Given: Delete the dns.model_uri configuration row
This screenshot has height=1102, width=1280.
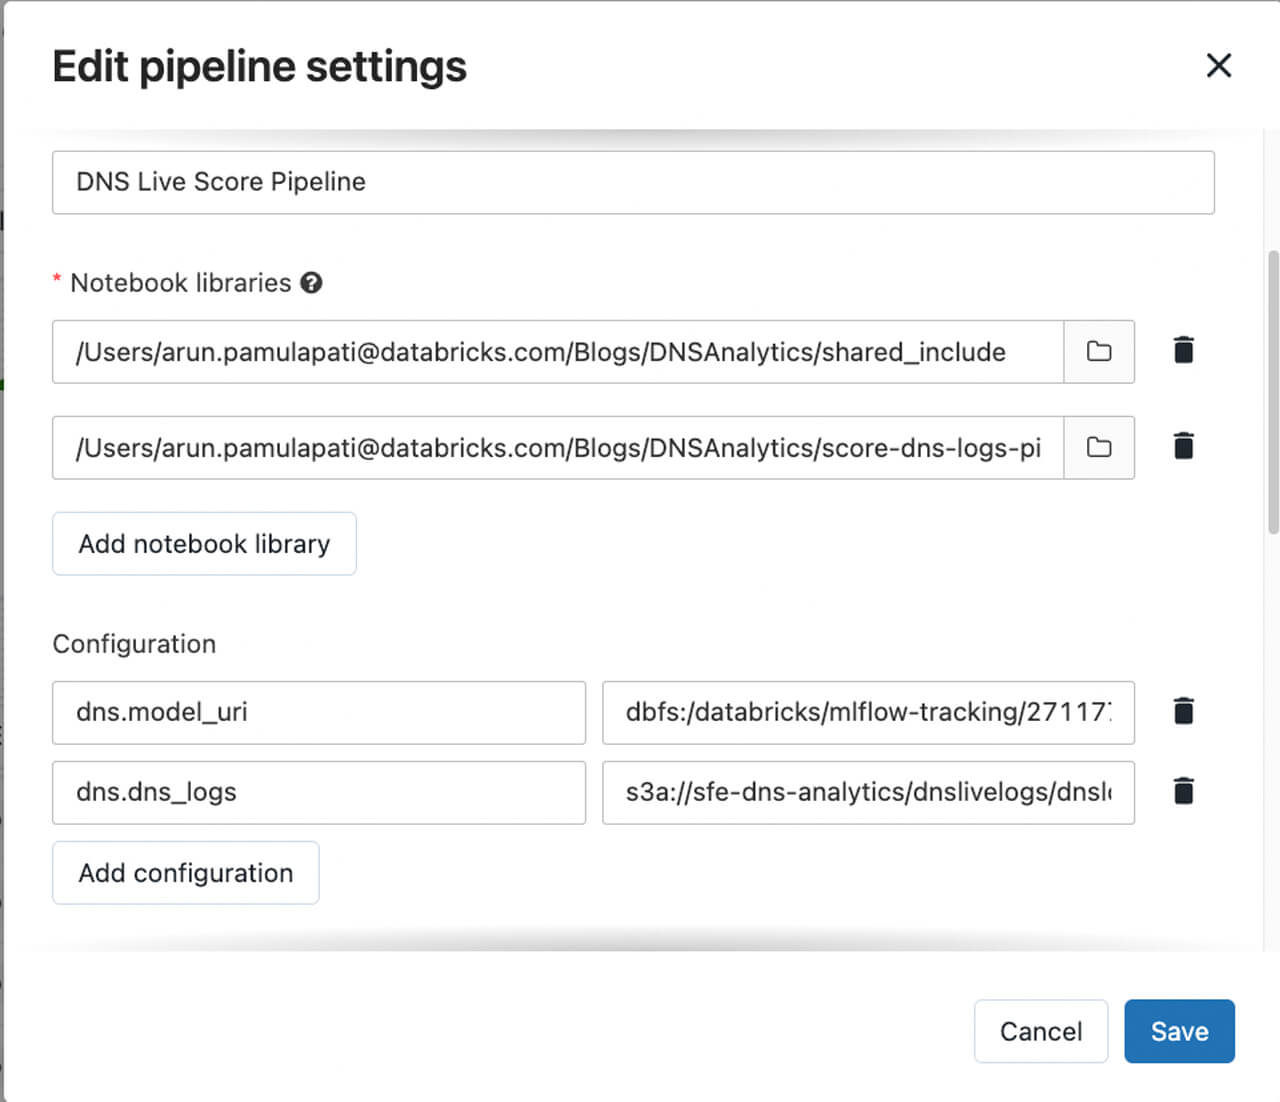Looking at the screenshot, I should coord(1183,711).
